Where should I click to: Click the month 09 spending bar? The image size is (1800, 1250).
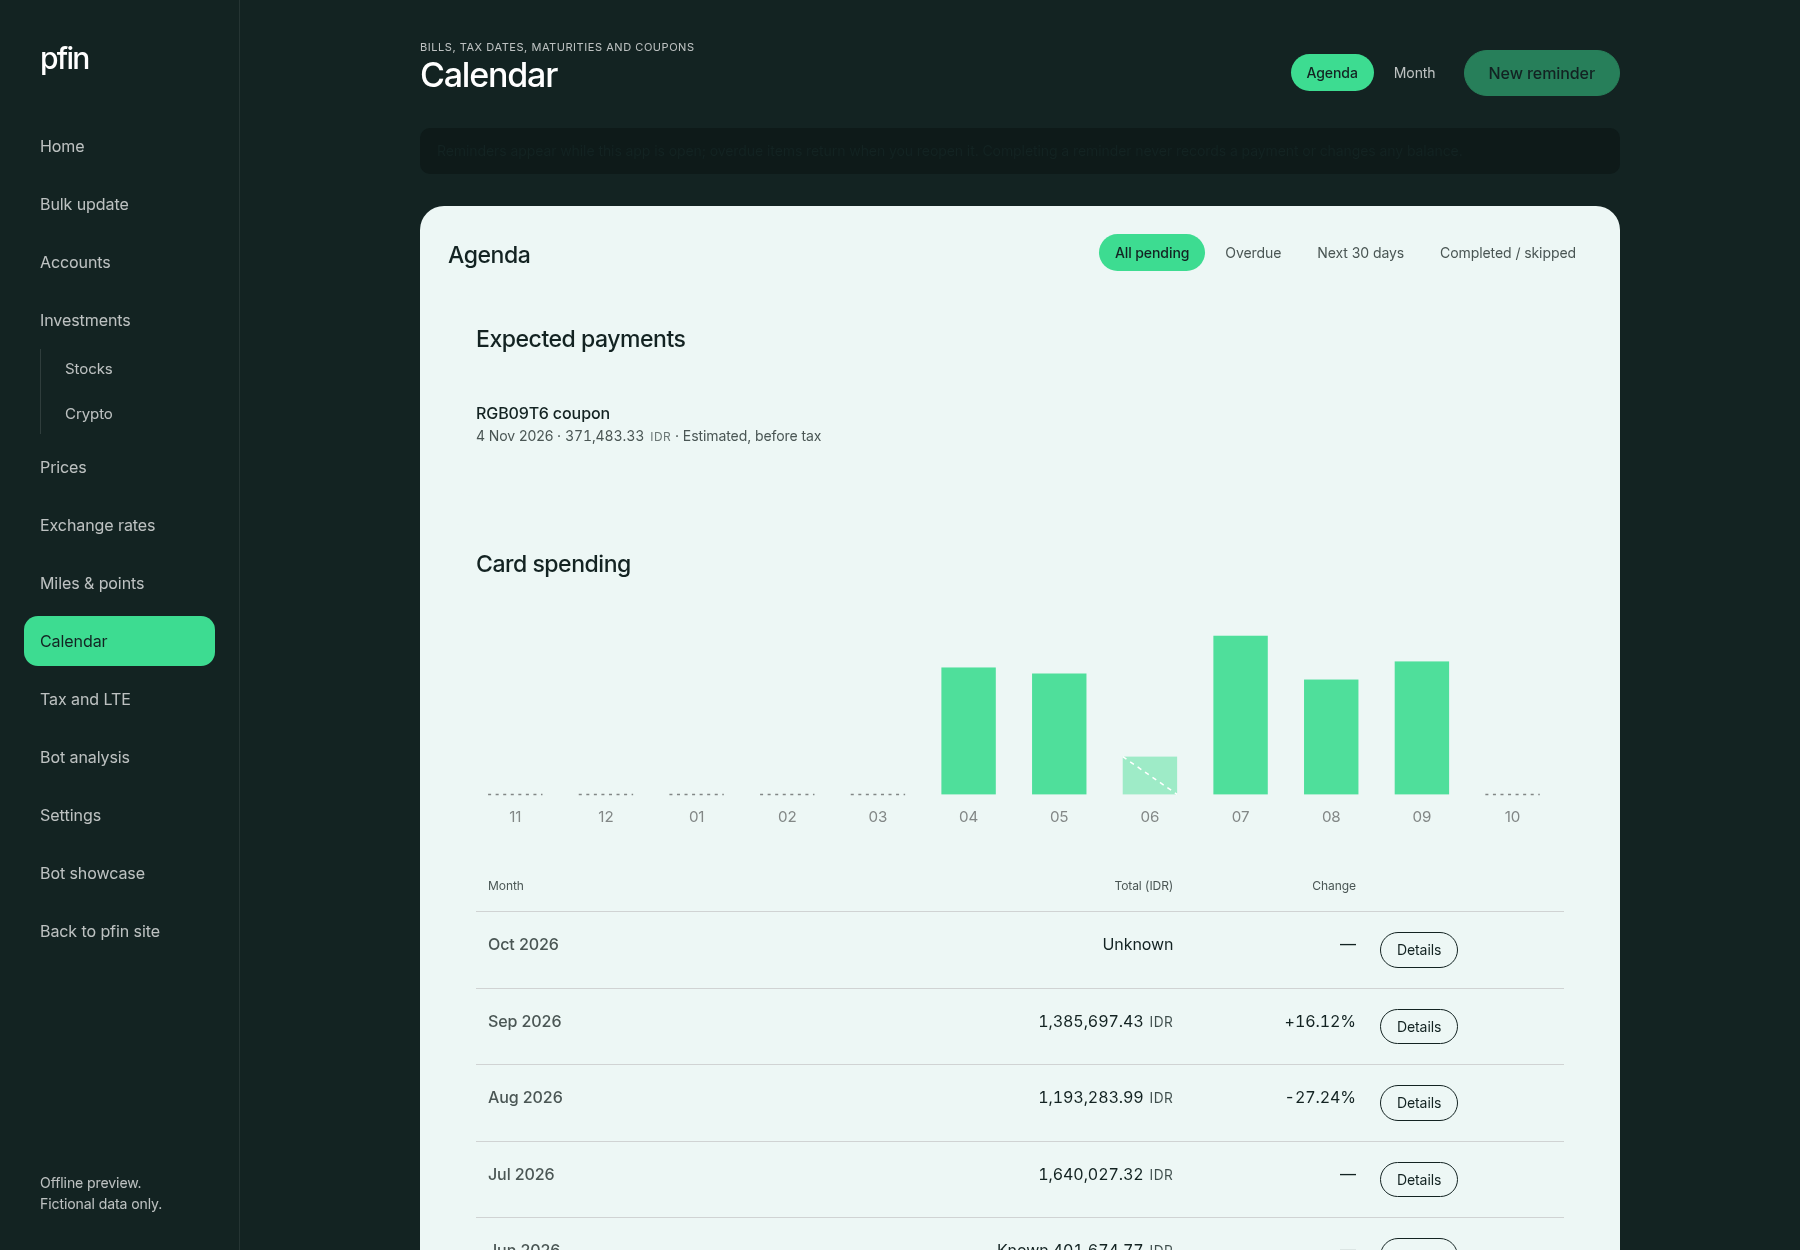coord(1422,728)
